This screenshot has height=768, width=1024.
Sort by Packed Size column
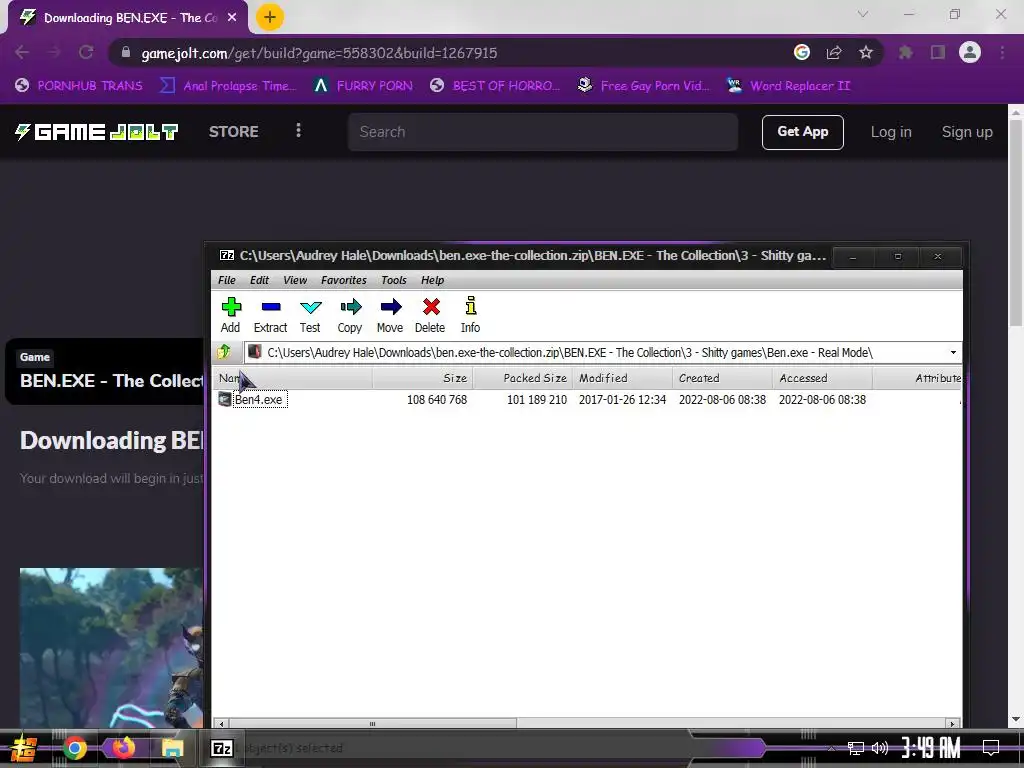pyautogui.click(x=523, y=378)
